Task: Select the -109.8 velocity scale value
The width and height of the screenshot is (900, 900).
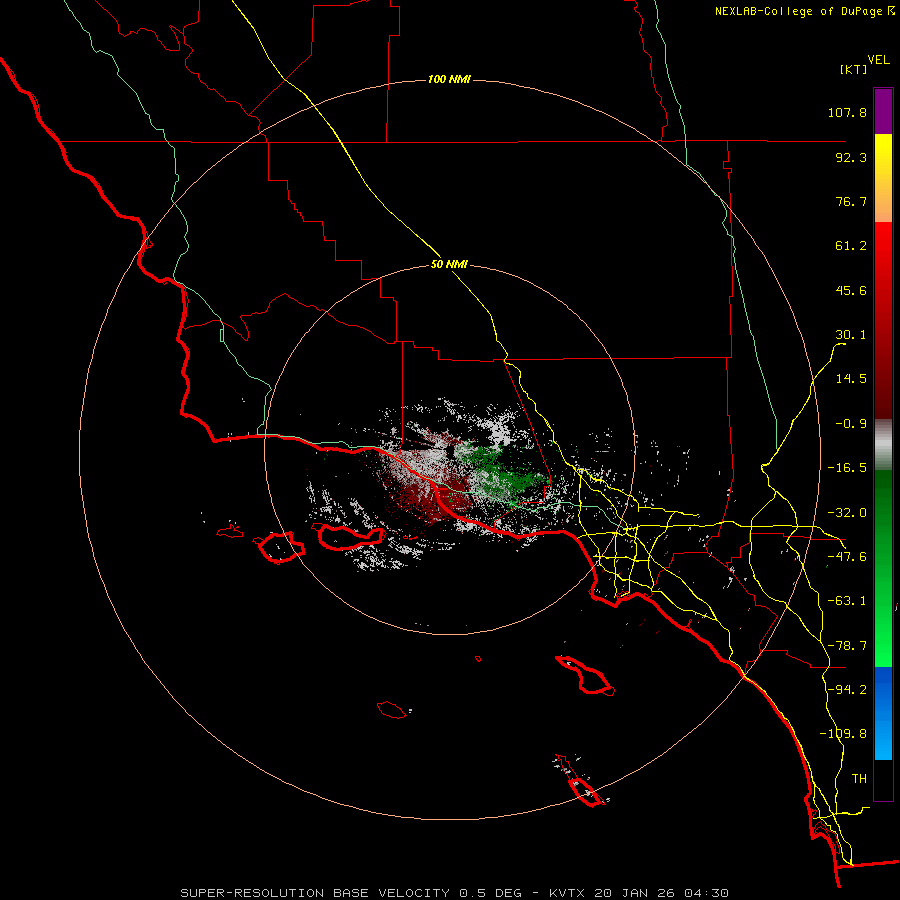Action: click(843, 734)
